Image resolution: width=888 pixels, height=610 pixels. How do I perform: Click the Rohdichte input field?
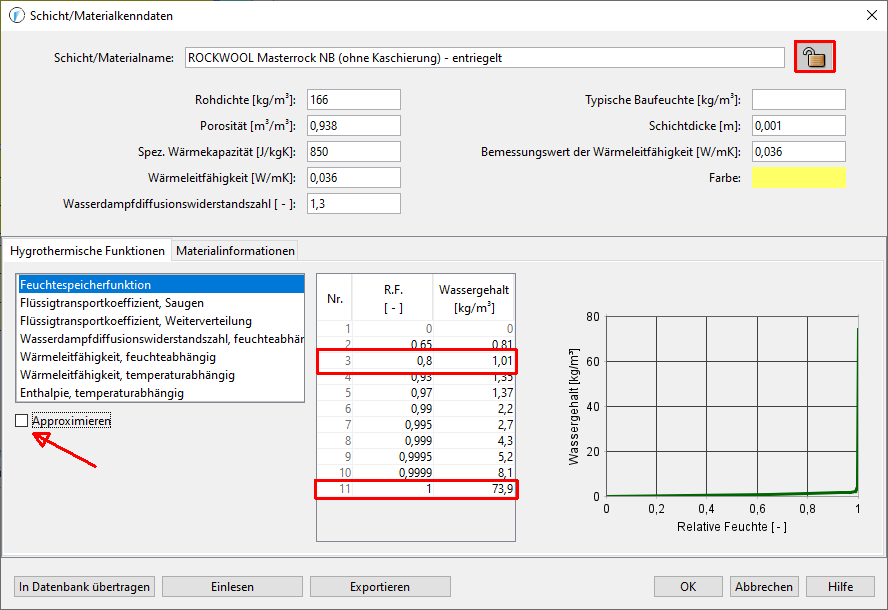[353, 100]
